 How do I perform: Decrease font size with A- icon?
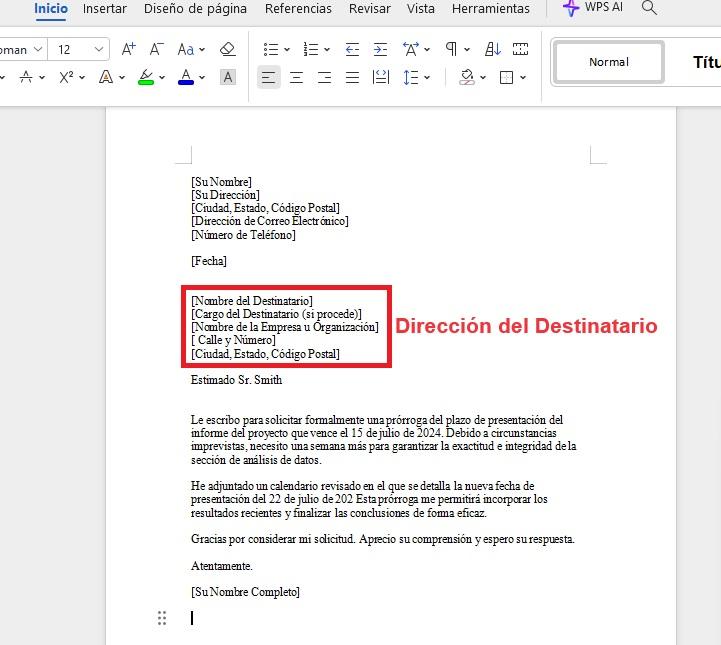click(156, 49)
